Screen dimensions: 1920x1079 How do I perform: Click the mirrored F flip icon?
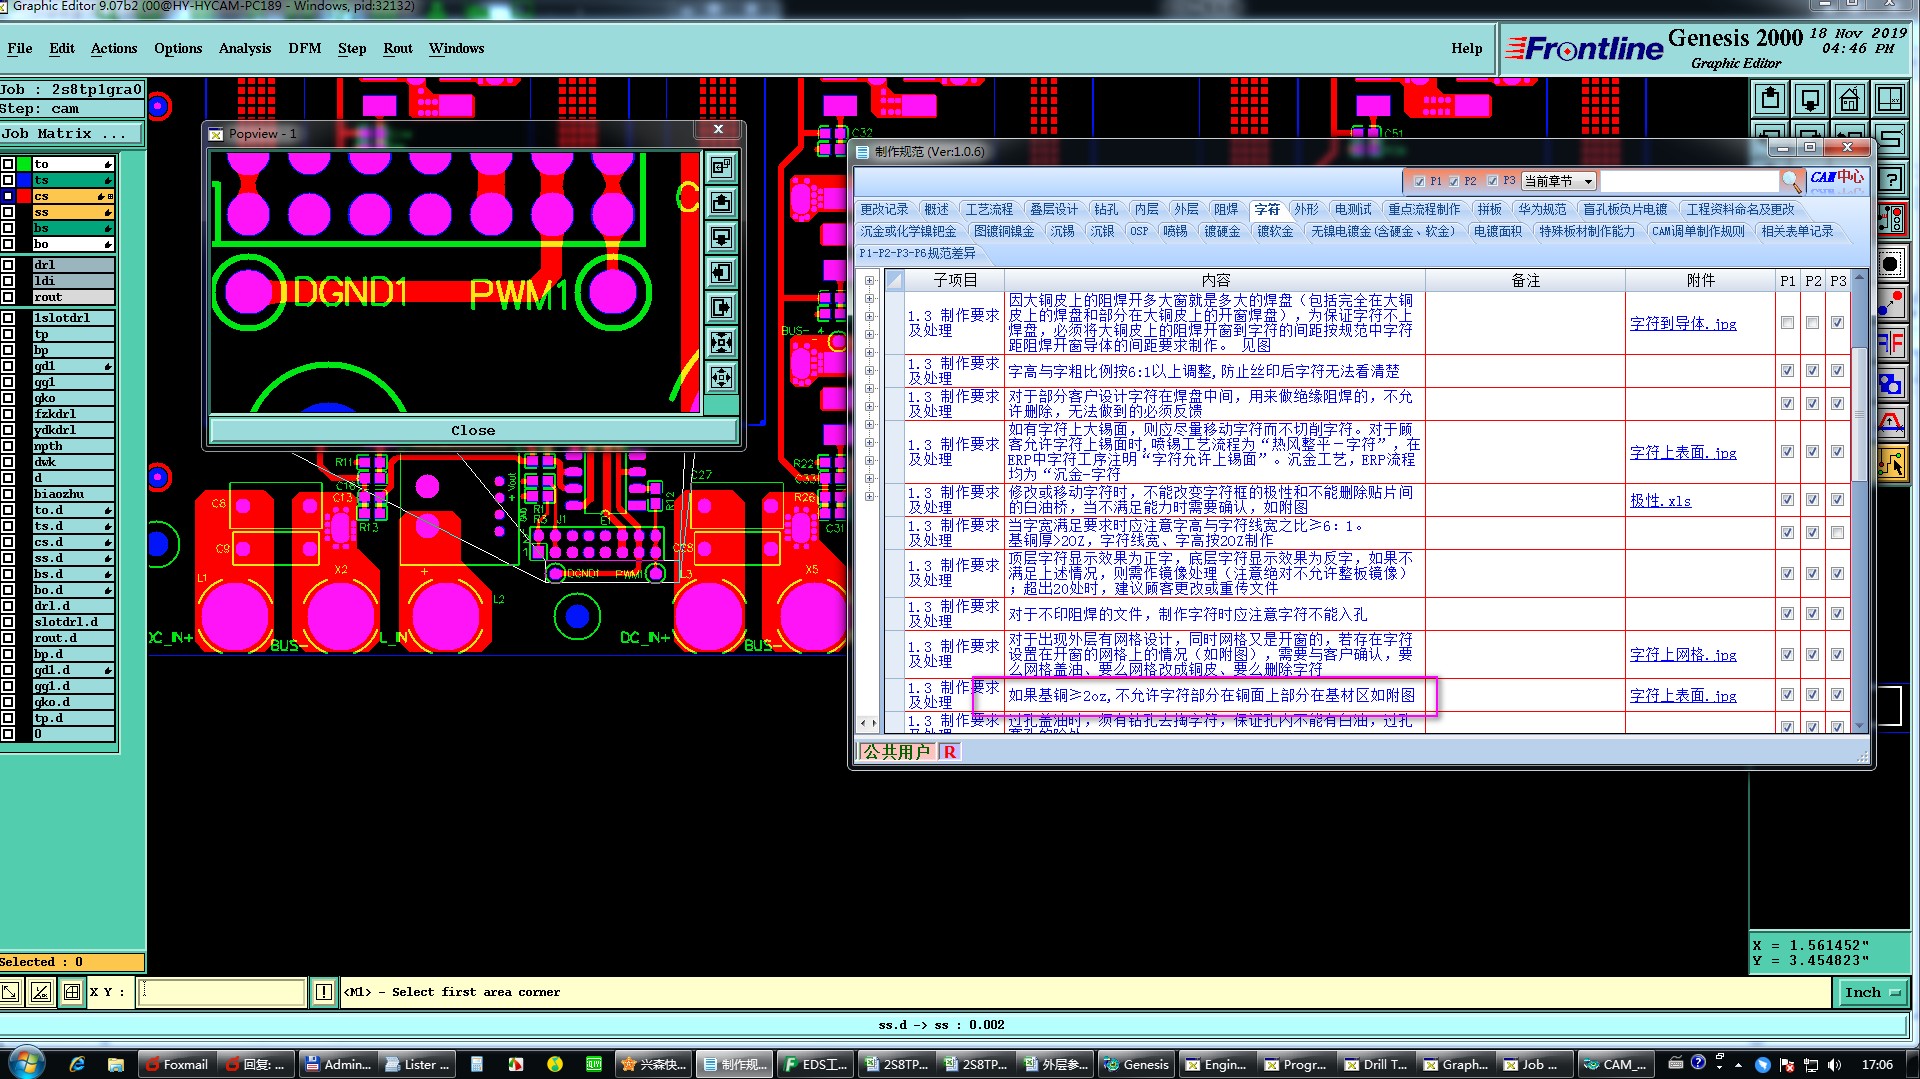coord(1891,344)
